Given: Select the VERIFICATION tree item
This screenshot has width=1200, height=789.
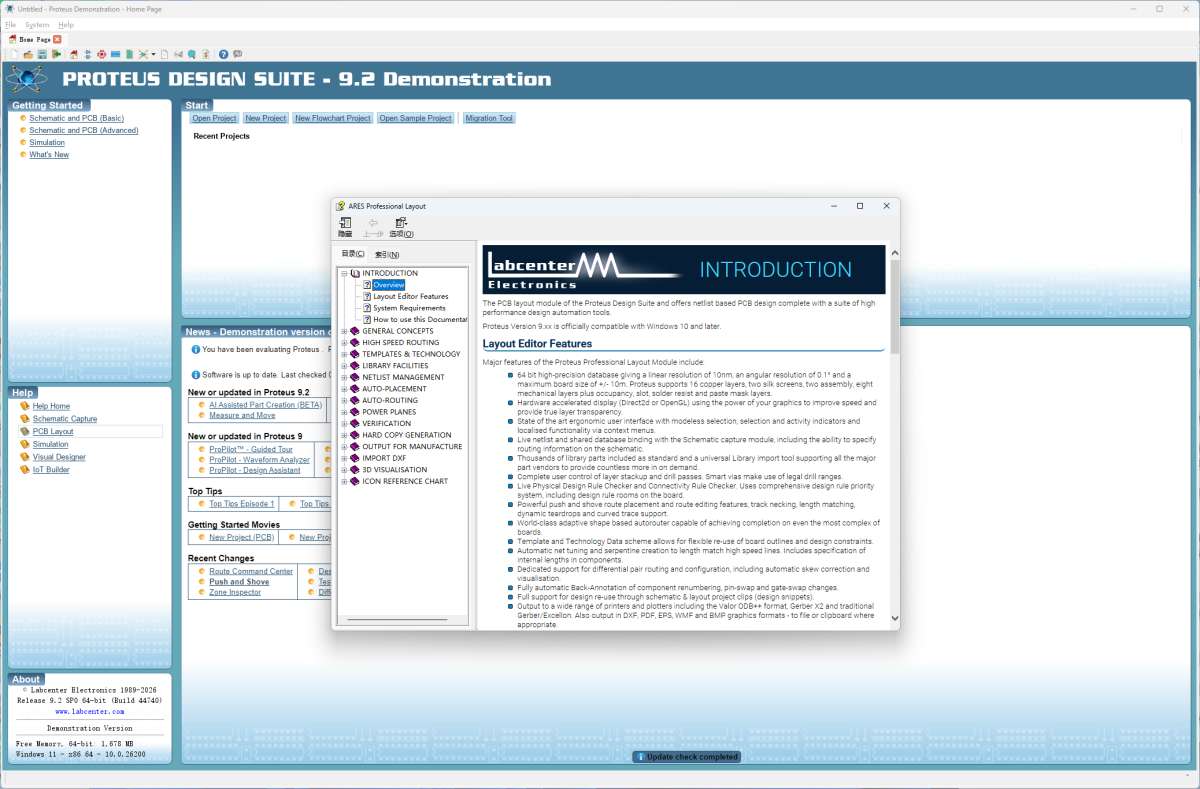Looking at the screenshot, I should tap(386, 423).
